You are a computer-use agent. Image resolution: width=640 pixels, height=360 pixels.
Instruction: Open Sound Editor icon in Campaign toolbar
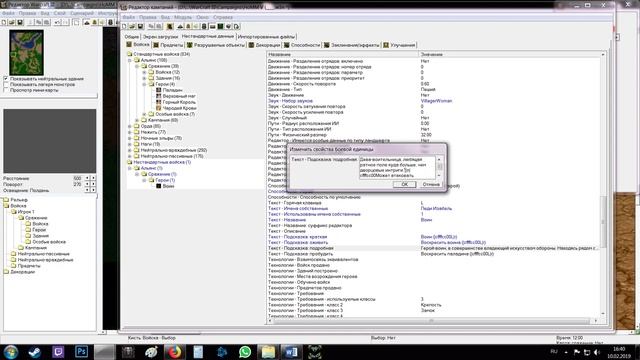(196, 27)
